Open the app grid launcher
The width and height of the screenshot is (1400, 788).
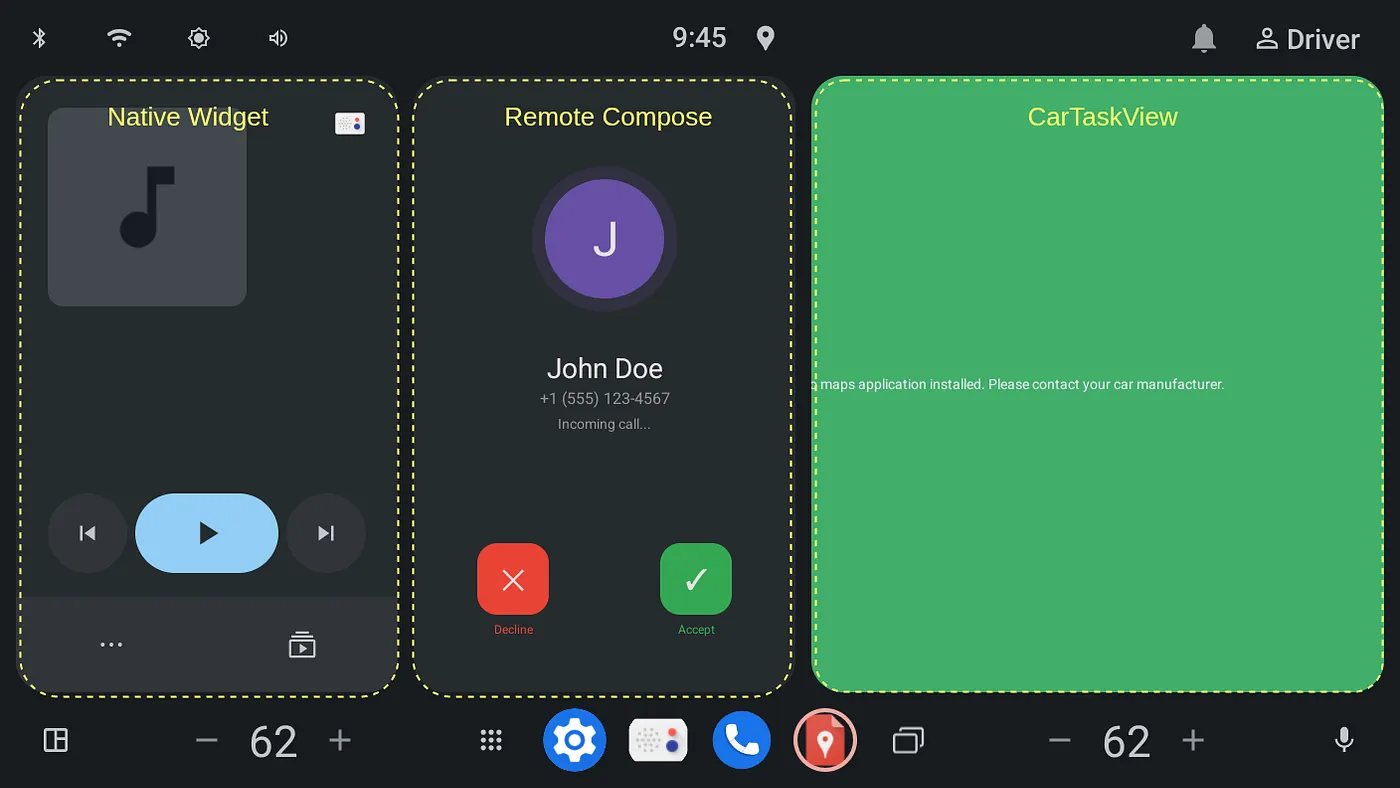coord(491,740)
